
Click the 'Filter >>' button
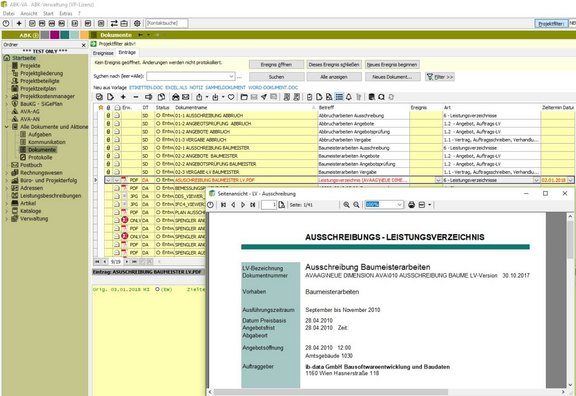pyautogui.click(x=440, y=77)
